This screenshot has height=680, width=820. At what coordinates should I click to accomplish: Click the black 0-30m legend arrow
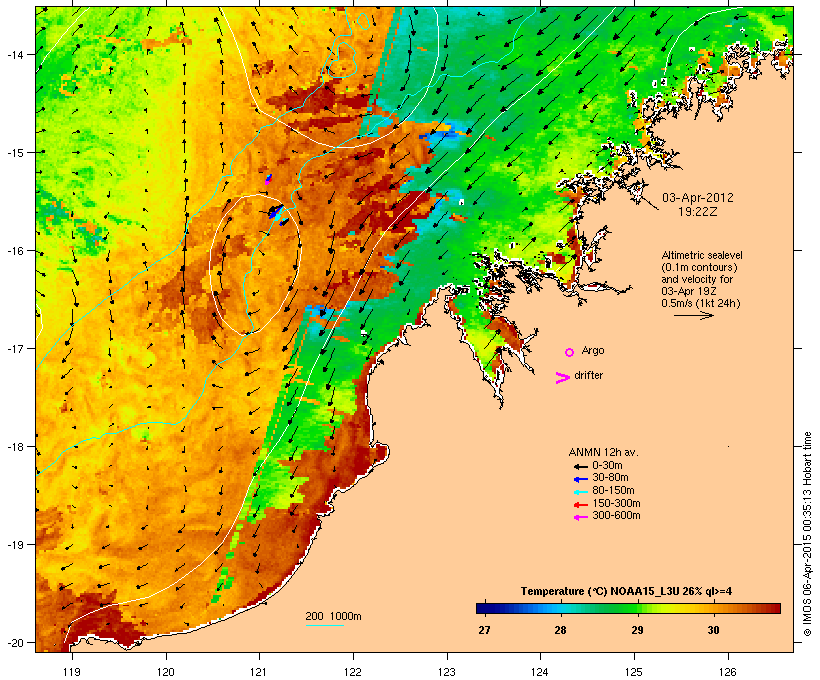click(x=580, y=467)
